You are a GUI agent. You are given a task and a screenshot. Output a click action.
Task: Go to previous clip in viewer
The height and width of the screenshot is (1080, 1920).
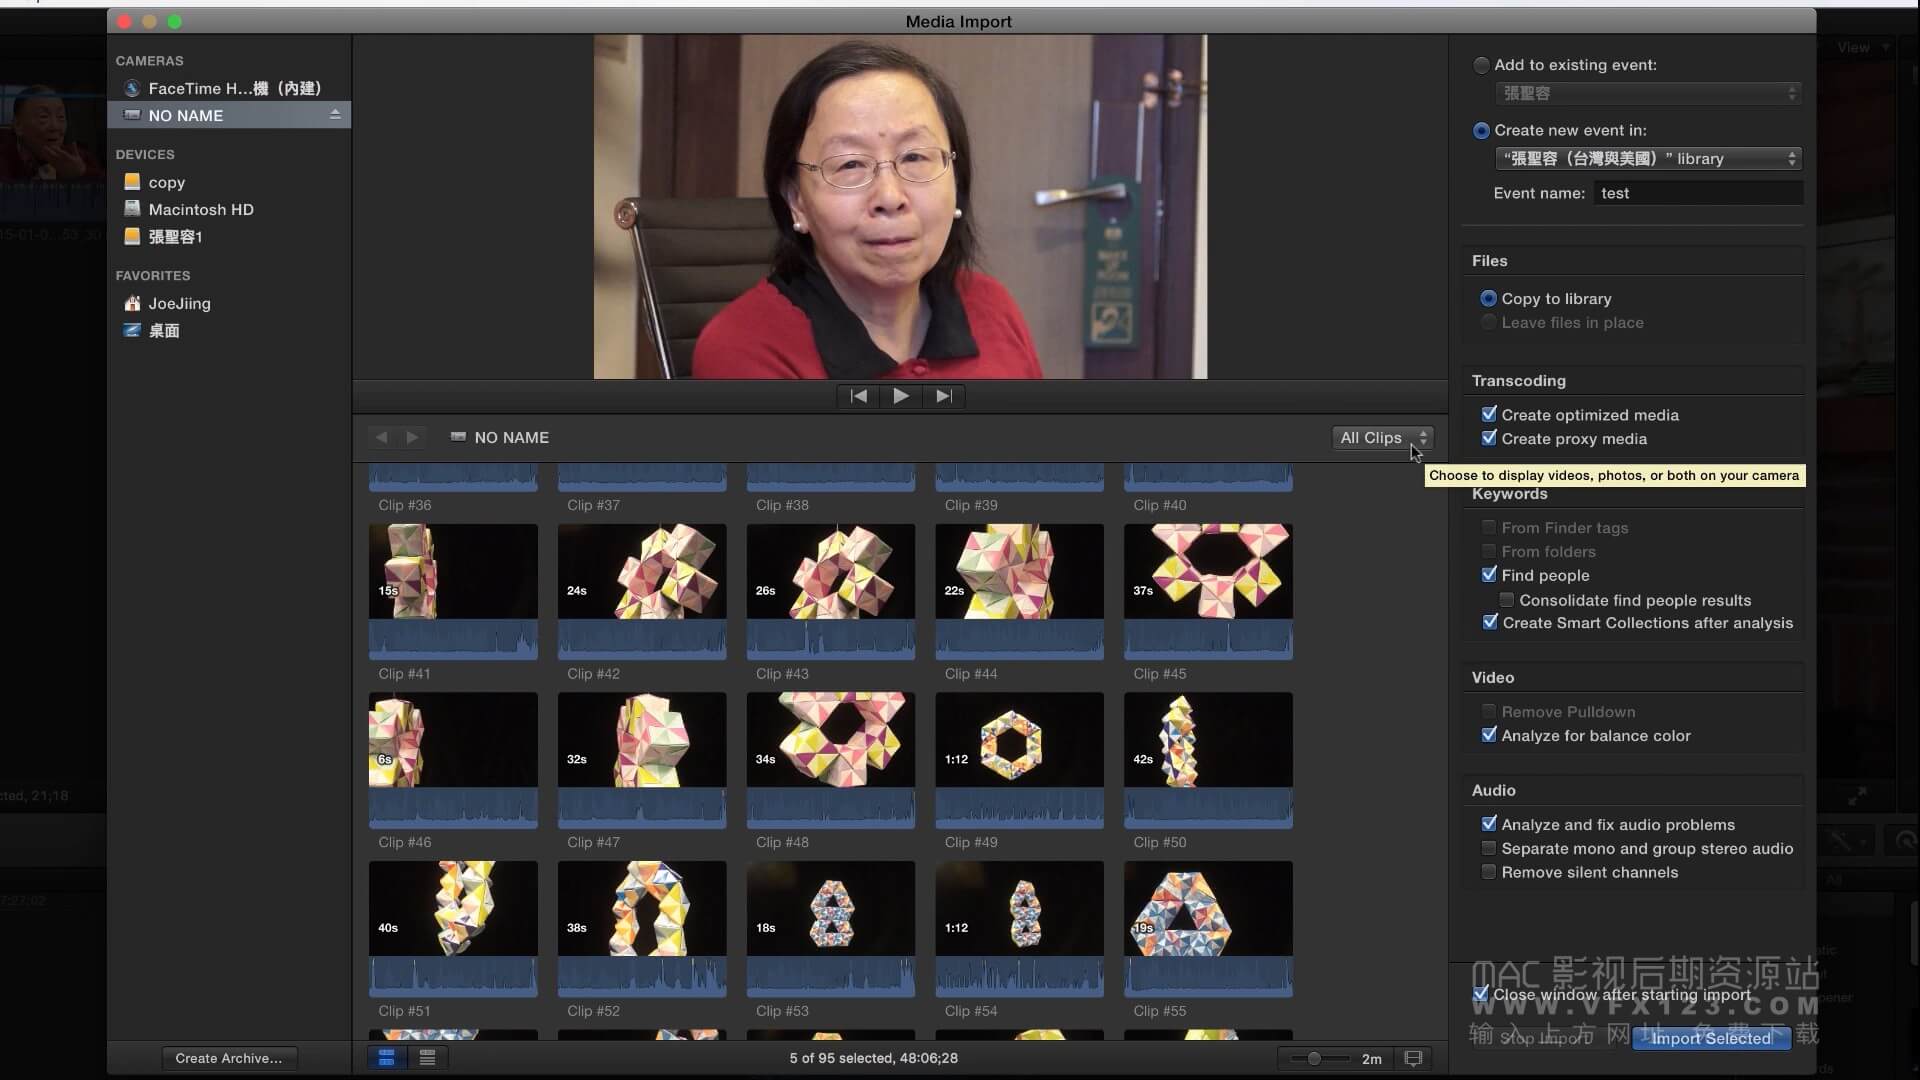858,396
